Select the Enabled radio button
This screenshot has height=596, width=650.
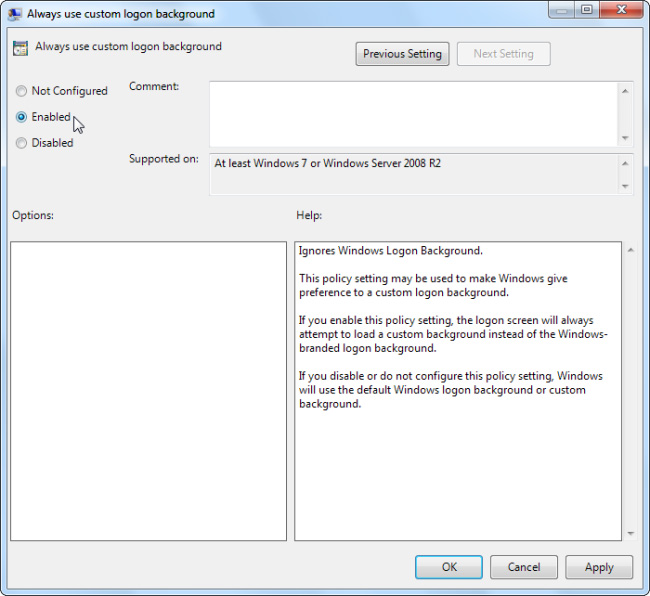(x=21, y=117)
